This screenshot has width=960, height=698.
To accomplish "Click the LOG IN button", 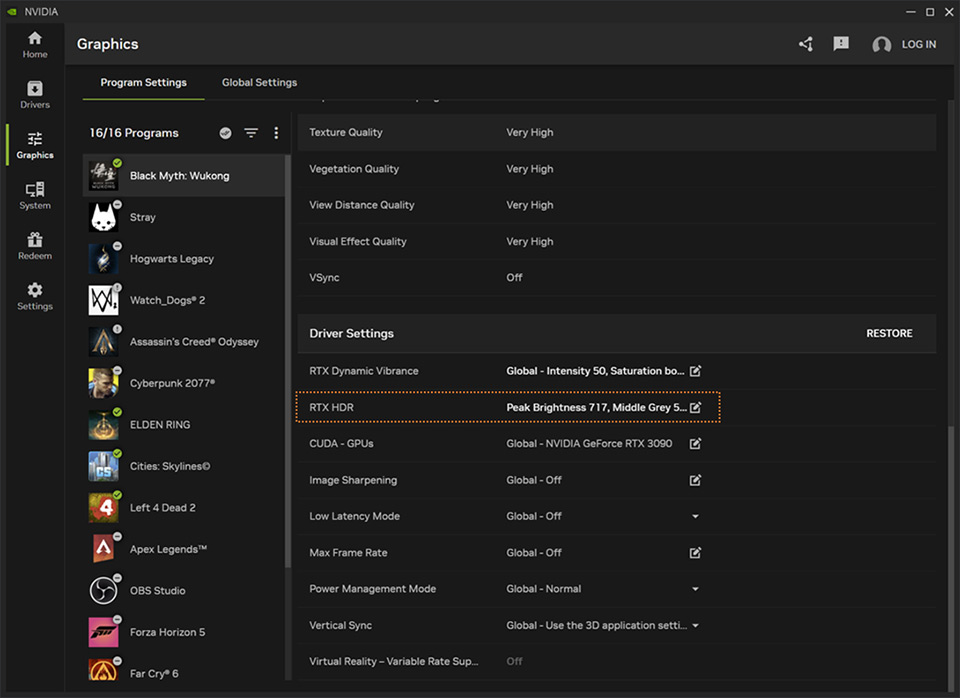I will (x=918, y=45).
